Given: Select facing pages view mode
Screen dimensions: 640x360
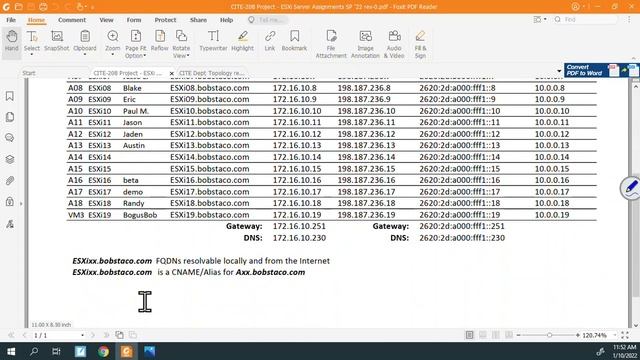Looking at the screenshot, I should [x=496, y=335].
